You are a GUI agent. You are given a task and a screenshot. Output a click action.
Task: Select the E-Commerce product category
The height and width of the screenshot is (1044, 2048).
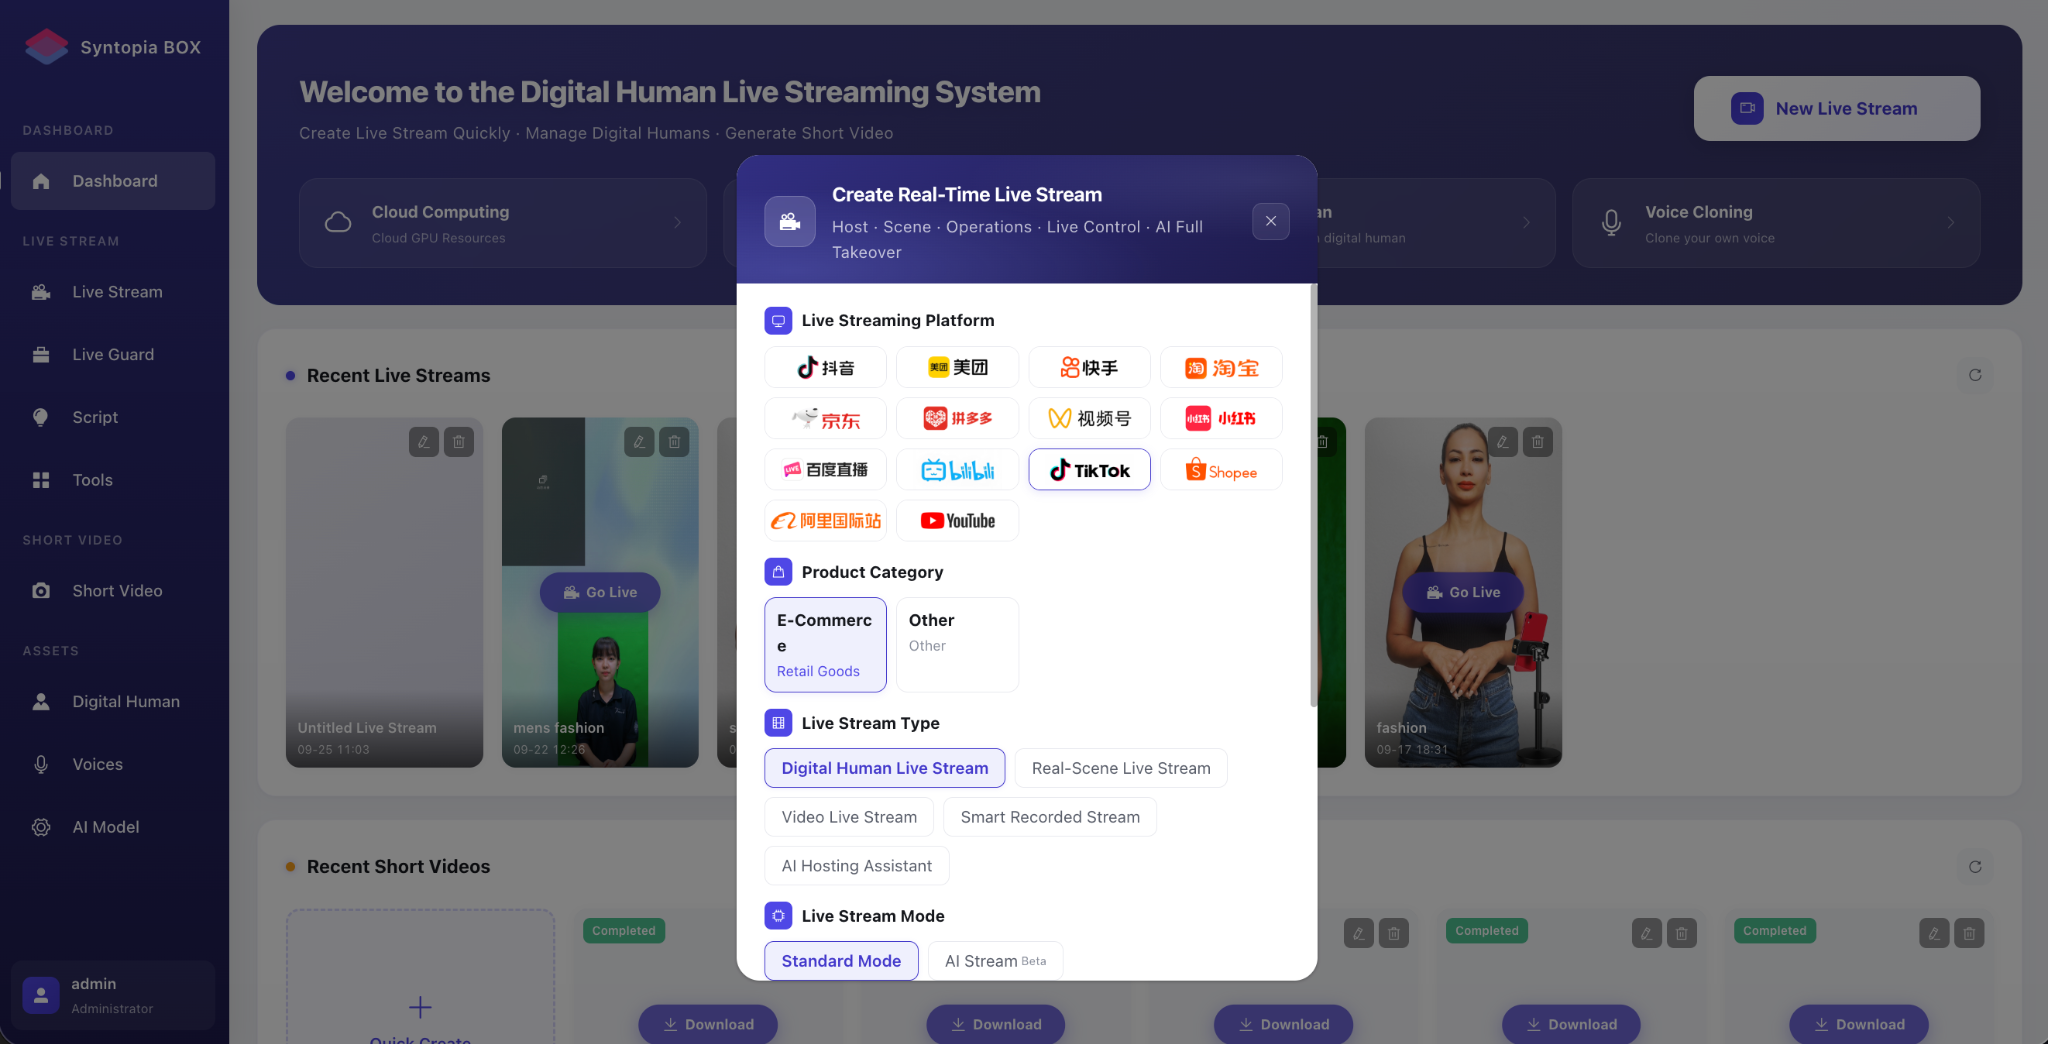pos(825,645)
